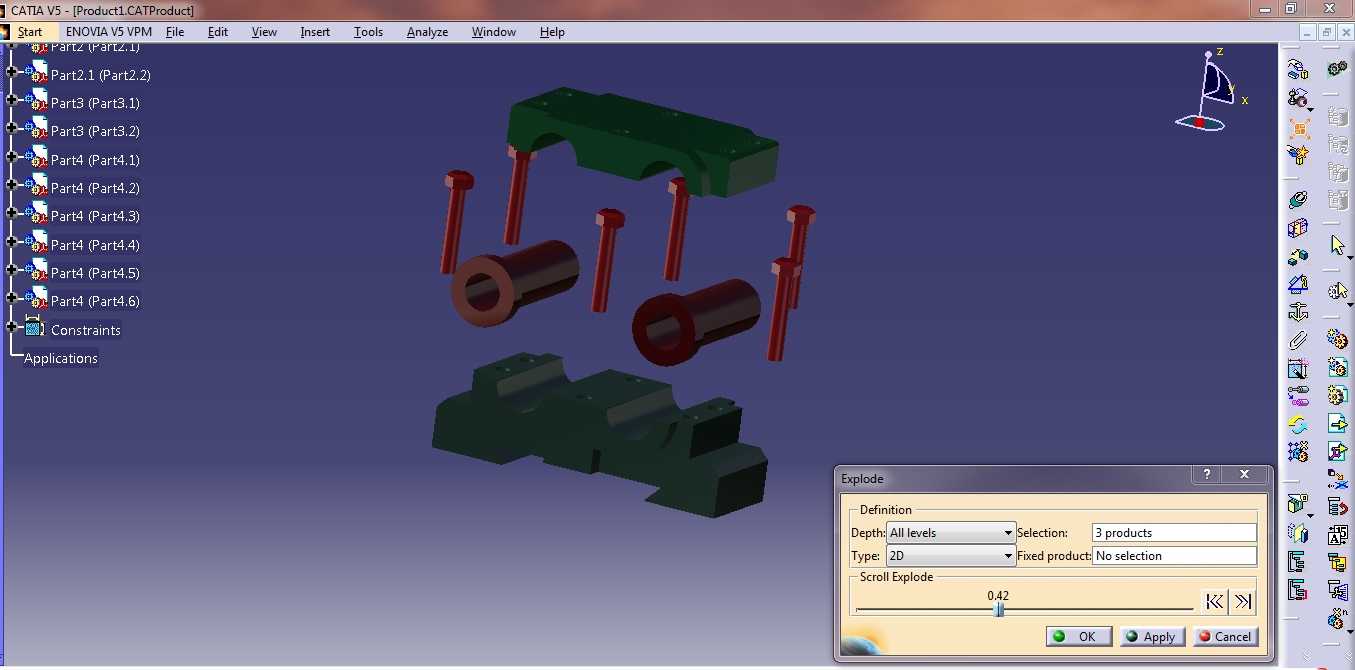
Task: Select the Manipulation tool at top of right toolbar
Action: [1298, 69]
